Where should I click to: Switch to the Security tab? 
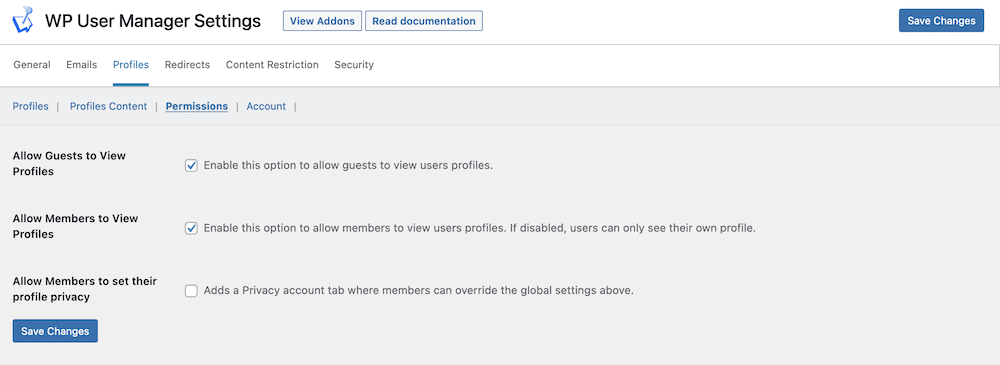(x=354, y=64)
